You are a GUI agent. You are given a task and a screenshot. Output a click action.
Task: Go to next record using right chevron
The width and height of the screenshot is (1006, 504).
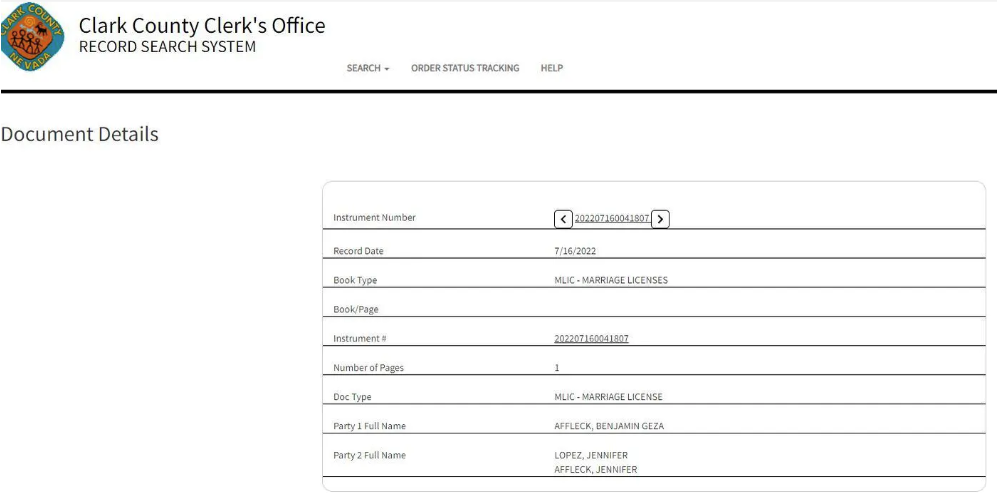[660, 219]
